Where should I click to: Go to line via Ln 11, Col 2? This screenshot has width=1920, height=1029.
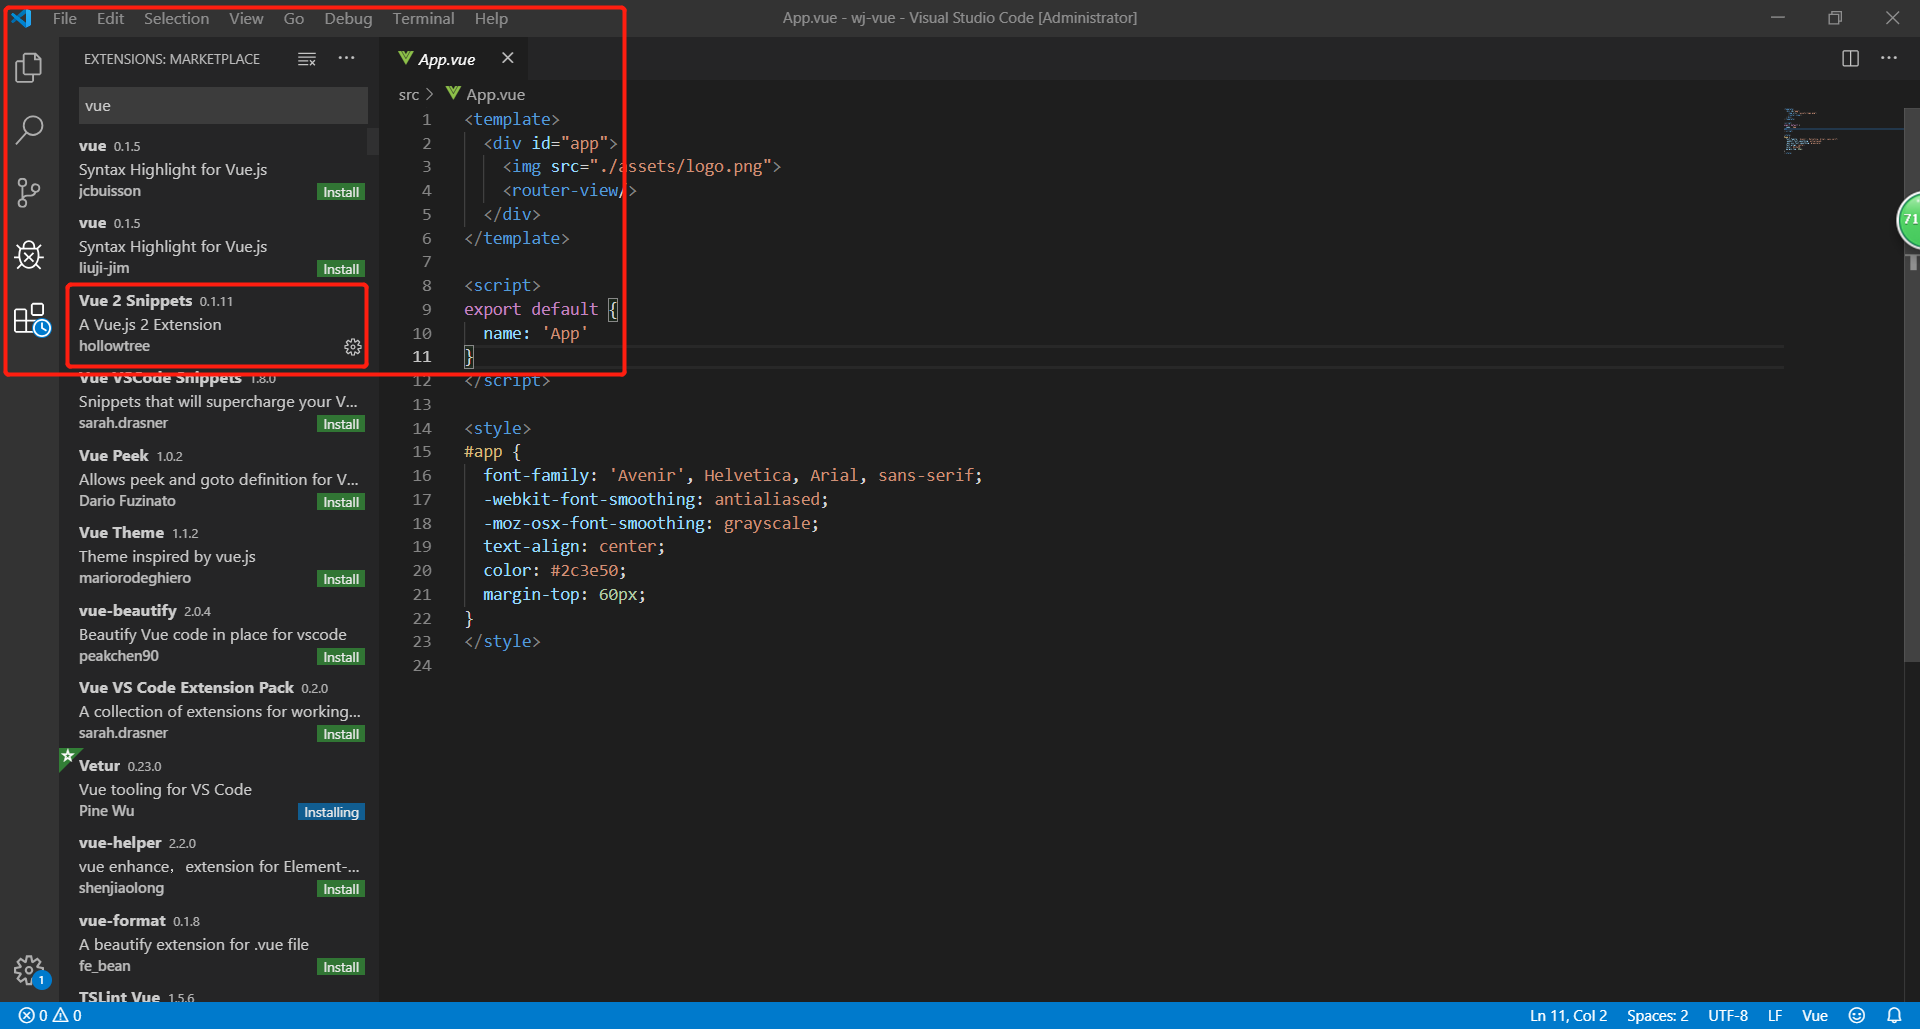coord(1568,1015)
